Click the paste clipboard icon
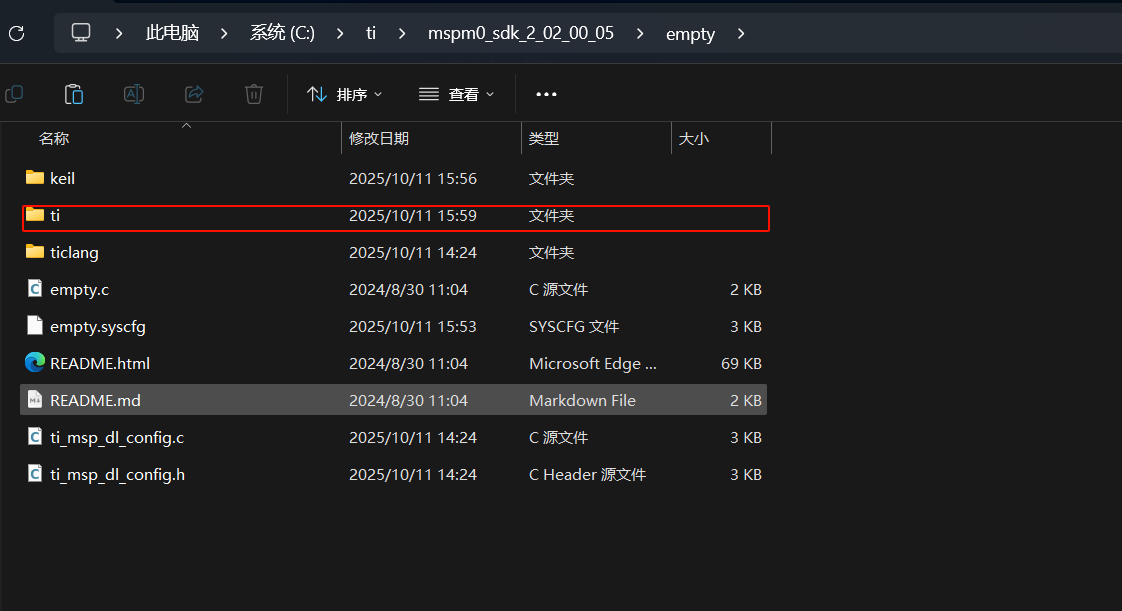This screenshot has width=1122, height=611. 73,94
